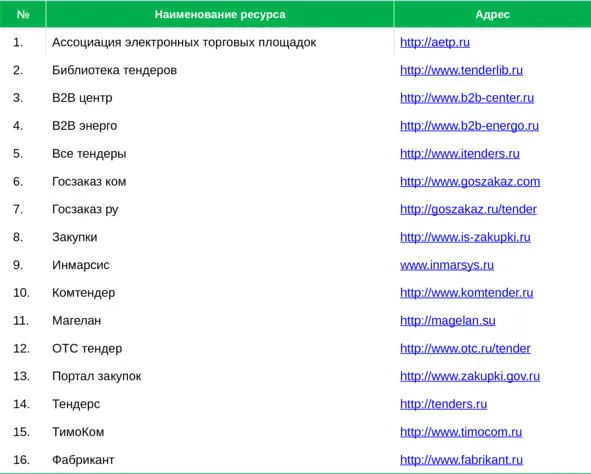Open the http://aetp.ru link
The image size is (591, 474).
pos(435,42)
